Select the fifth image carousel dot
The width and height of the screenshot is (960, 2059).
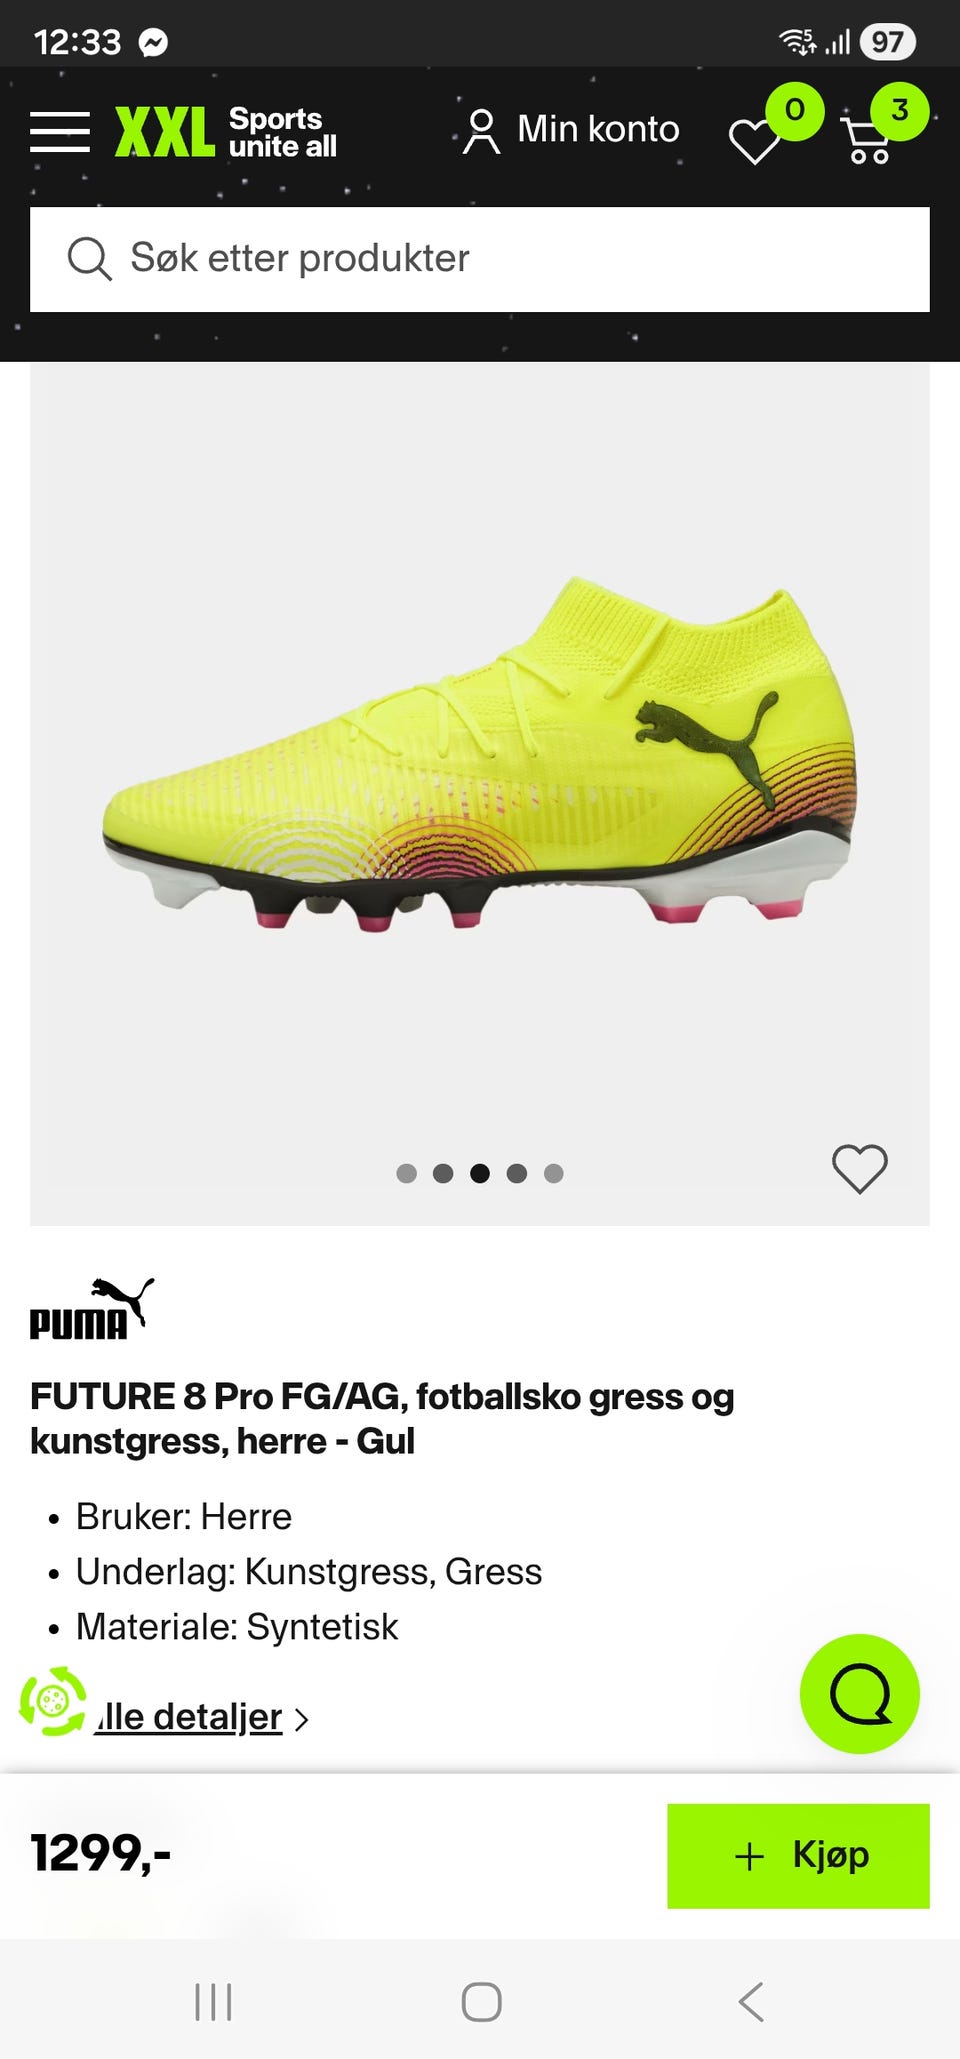[x=554, y=1173]
